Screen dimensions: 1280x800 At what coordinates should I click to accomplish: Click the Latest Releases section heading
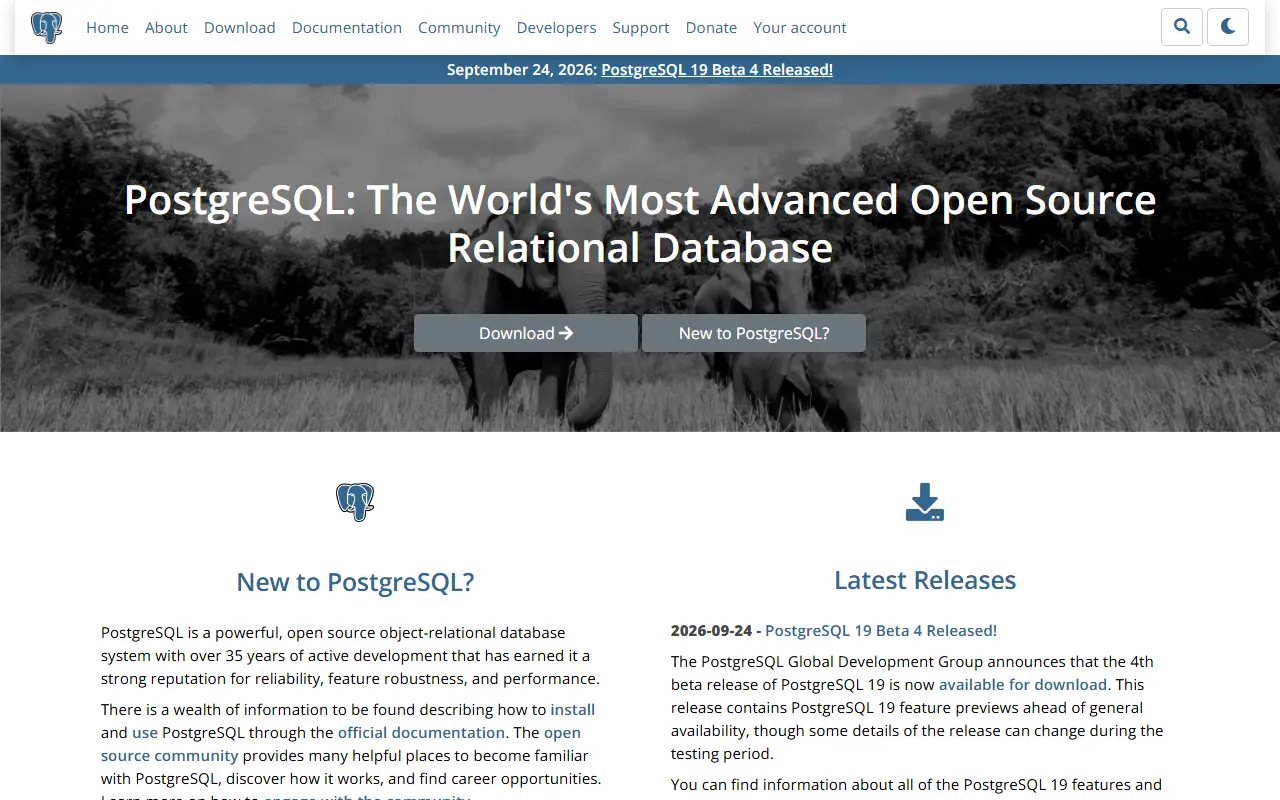(x=925, y=580)
